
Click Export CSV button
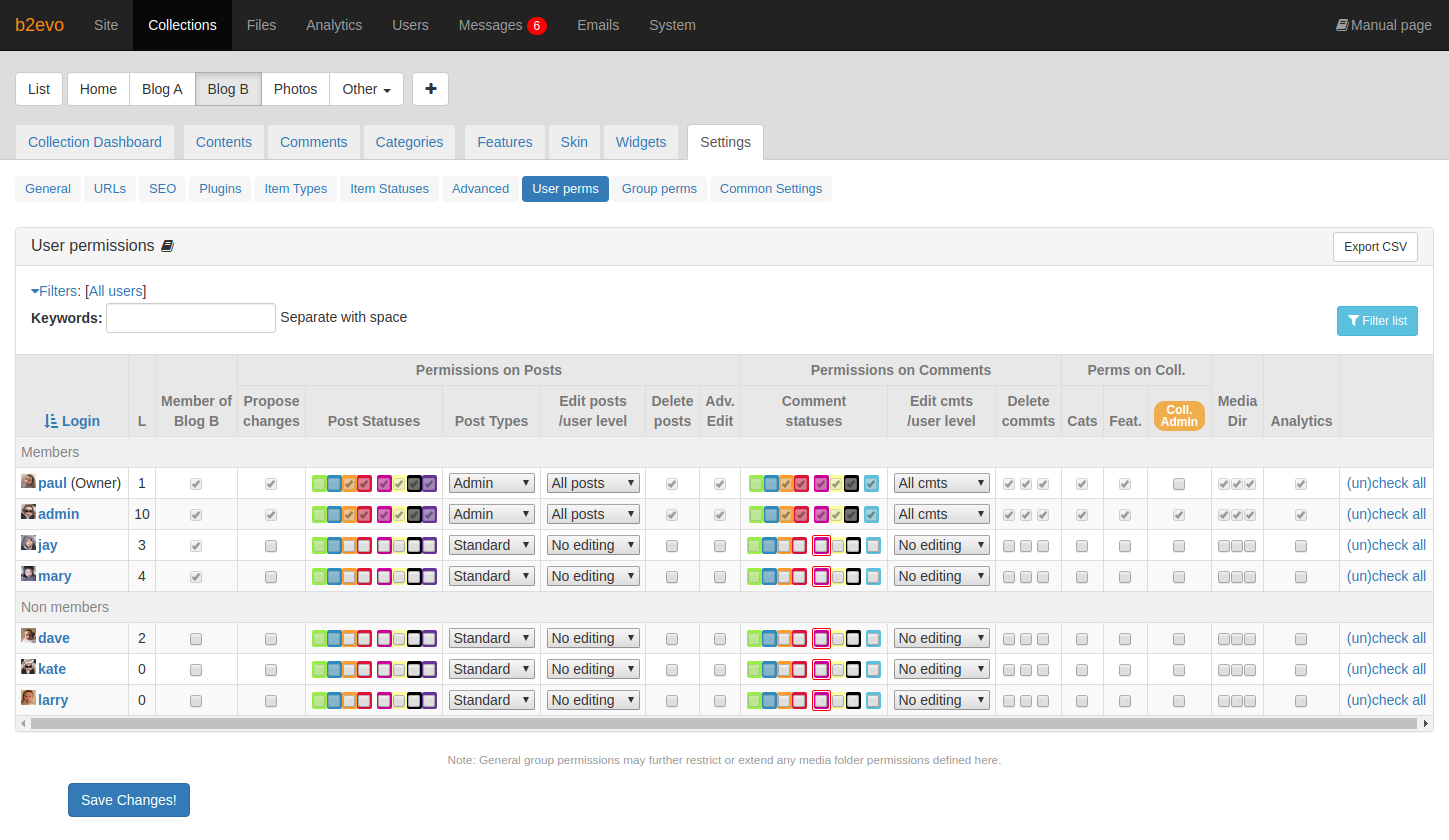click(1375, 247)
